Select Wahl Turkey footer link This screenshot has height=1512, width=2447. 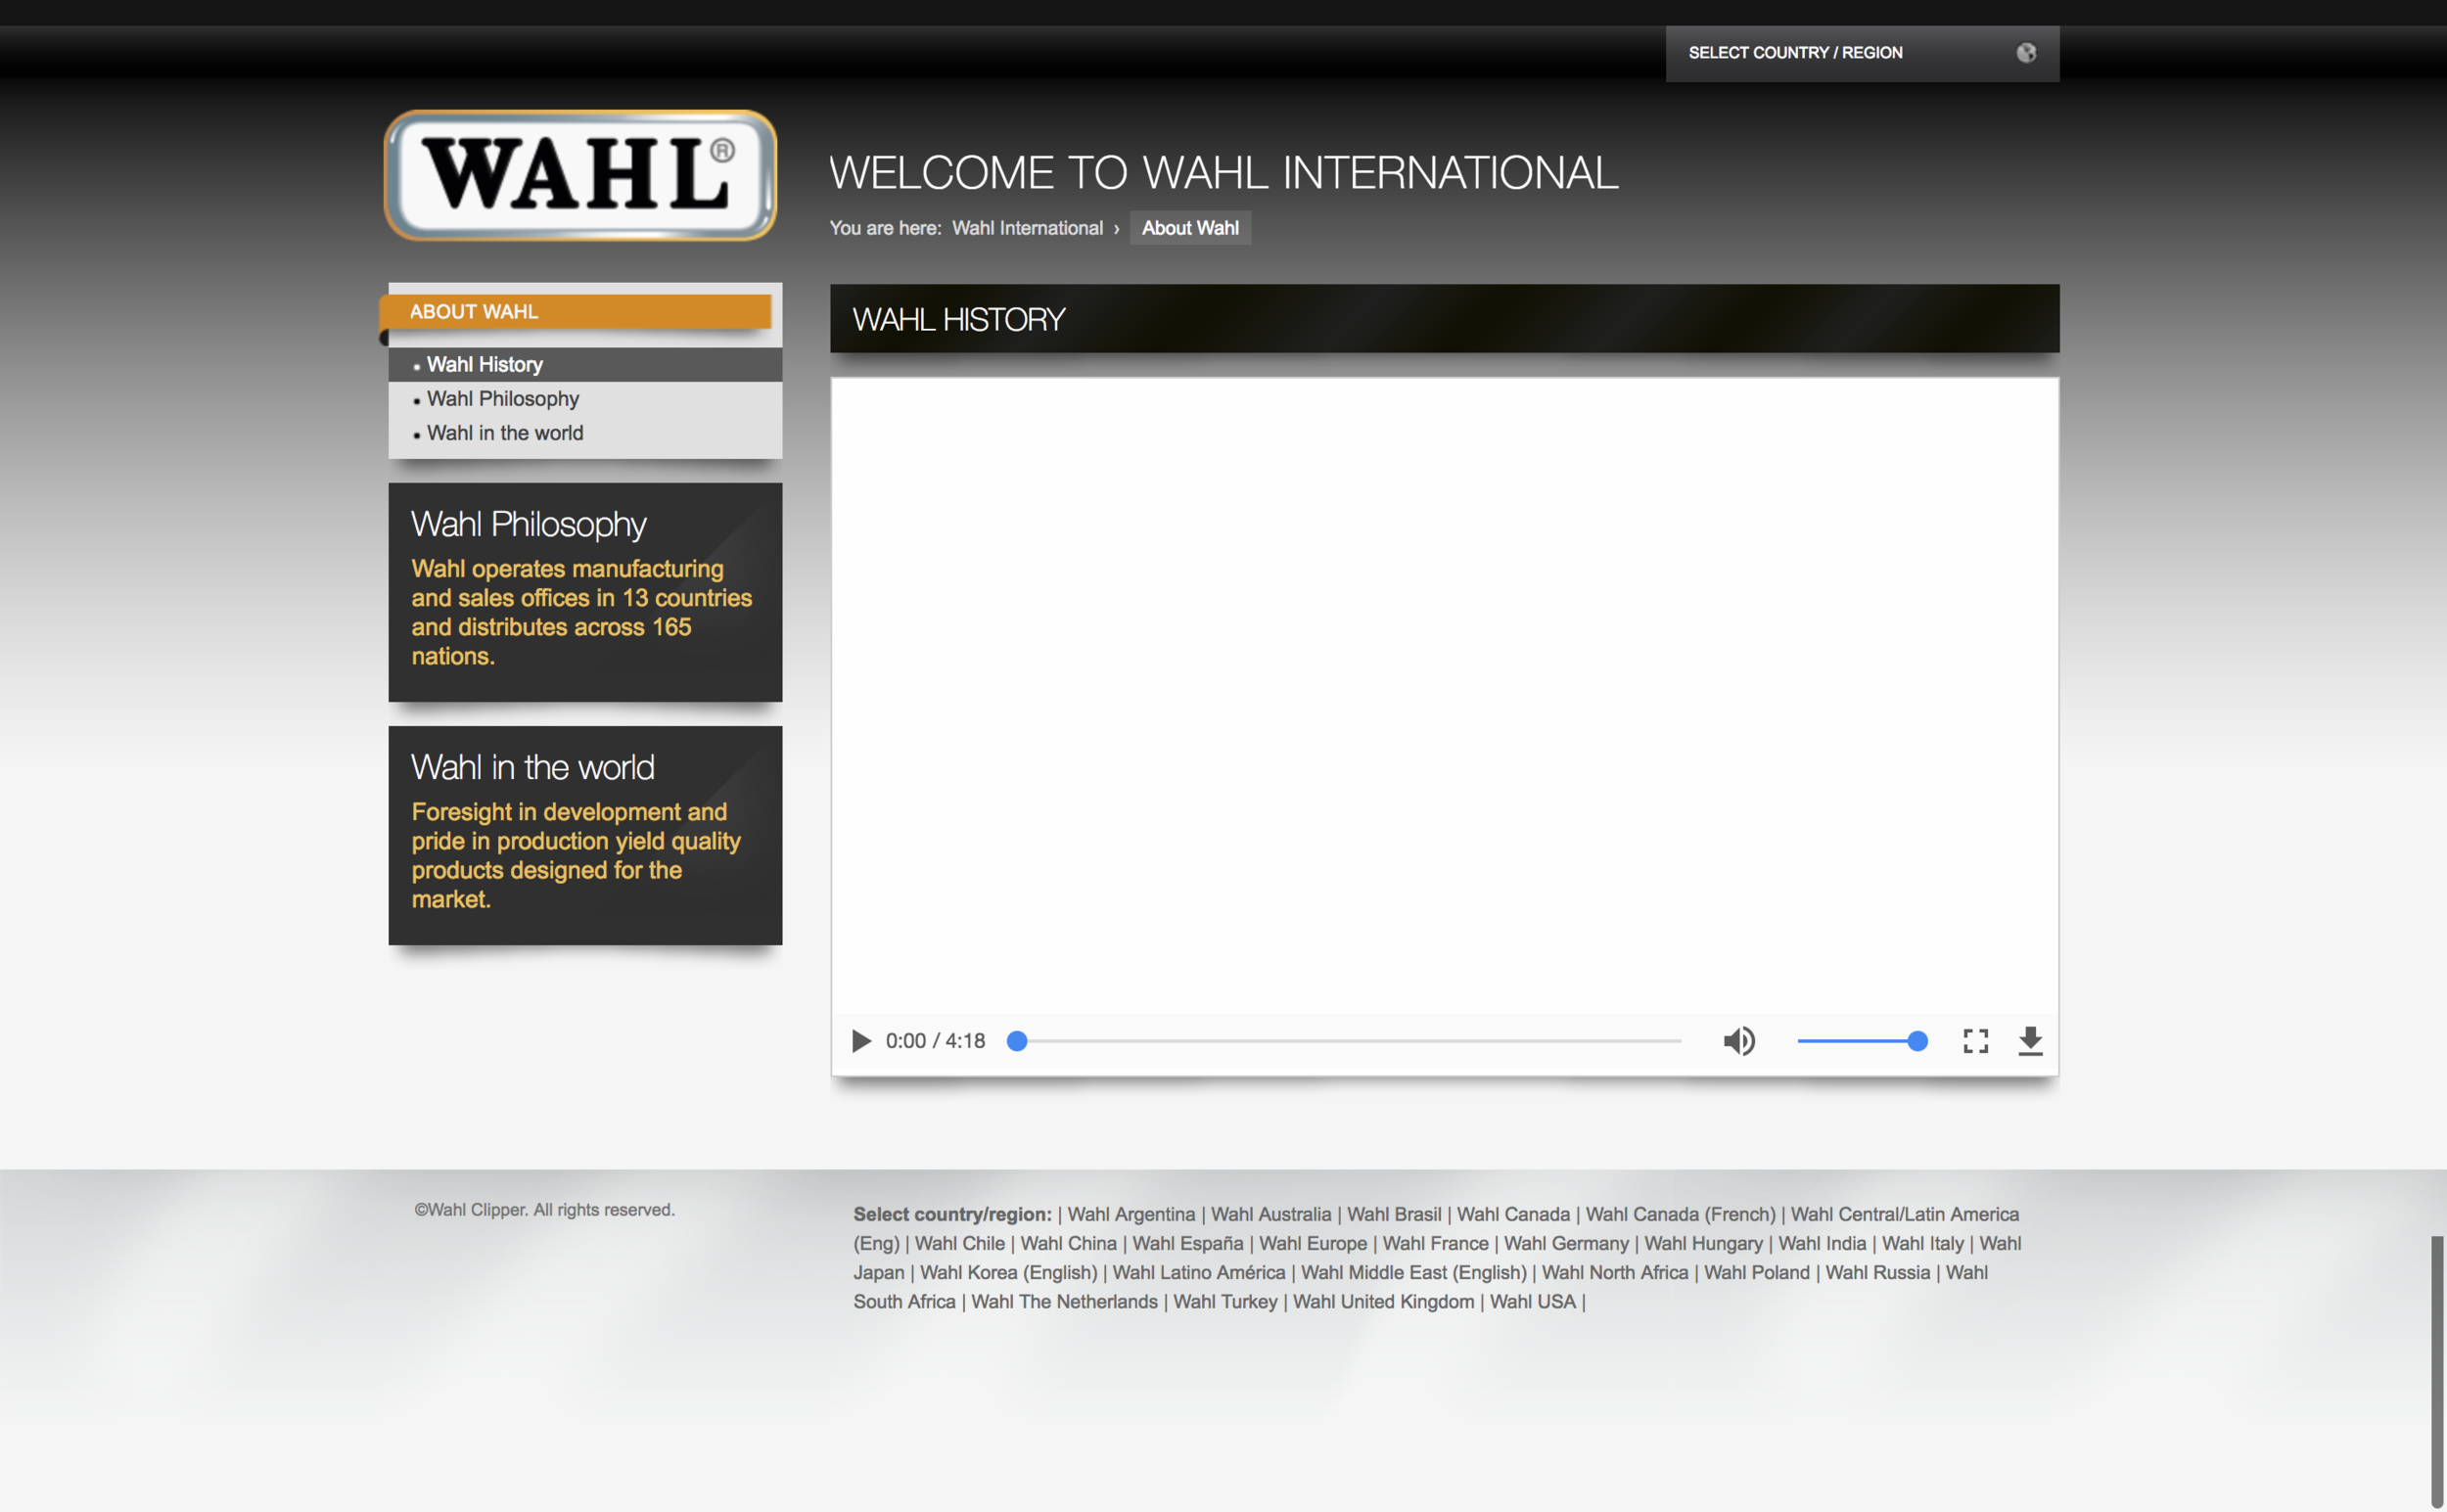click(x=1225, y=1301)
